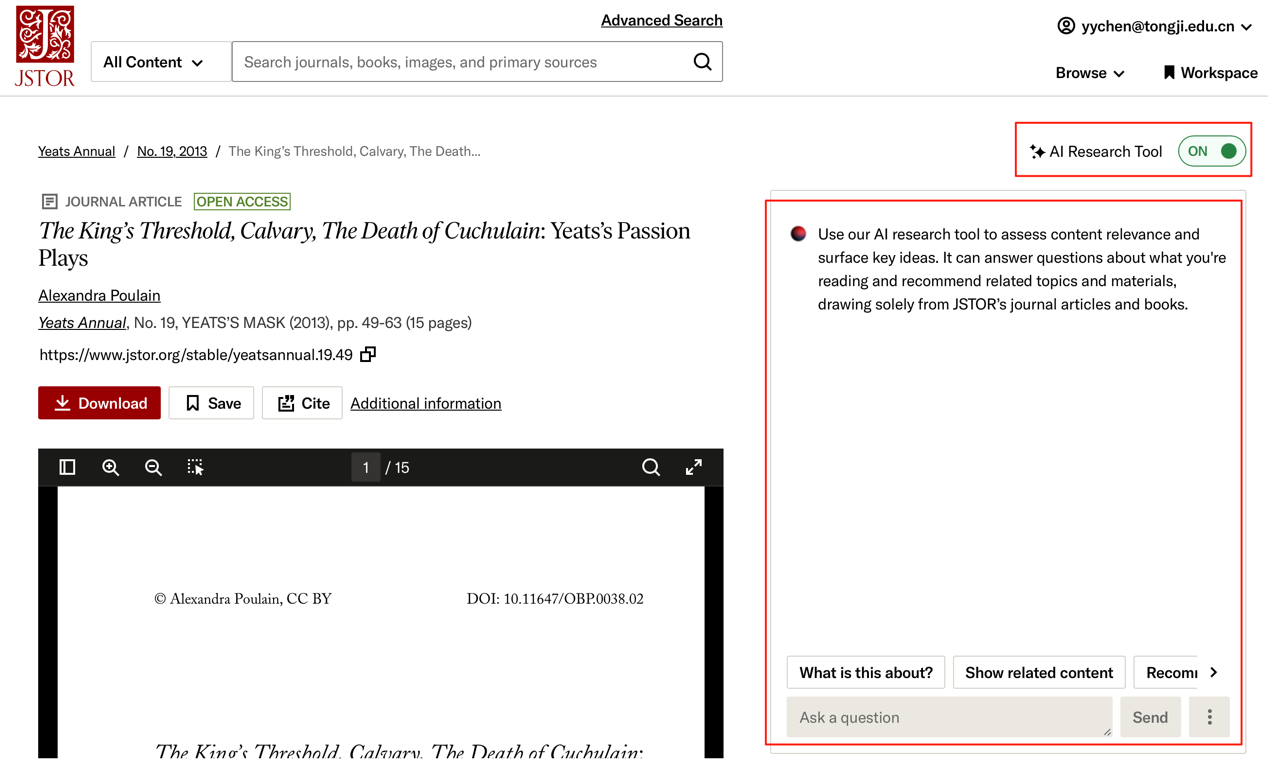Open the user account dropdown
1269x759 pixels.
[1155, 26]
